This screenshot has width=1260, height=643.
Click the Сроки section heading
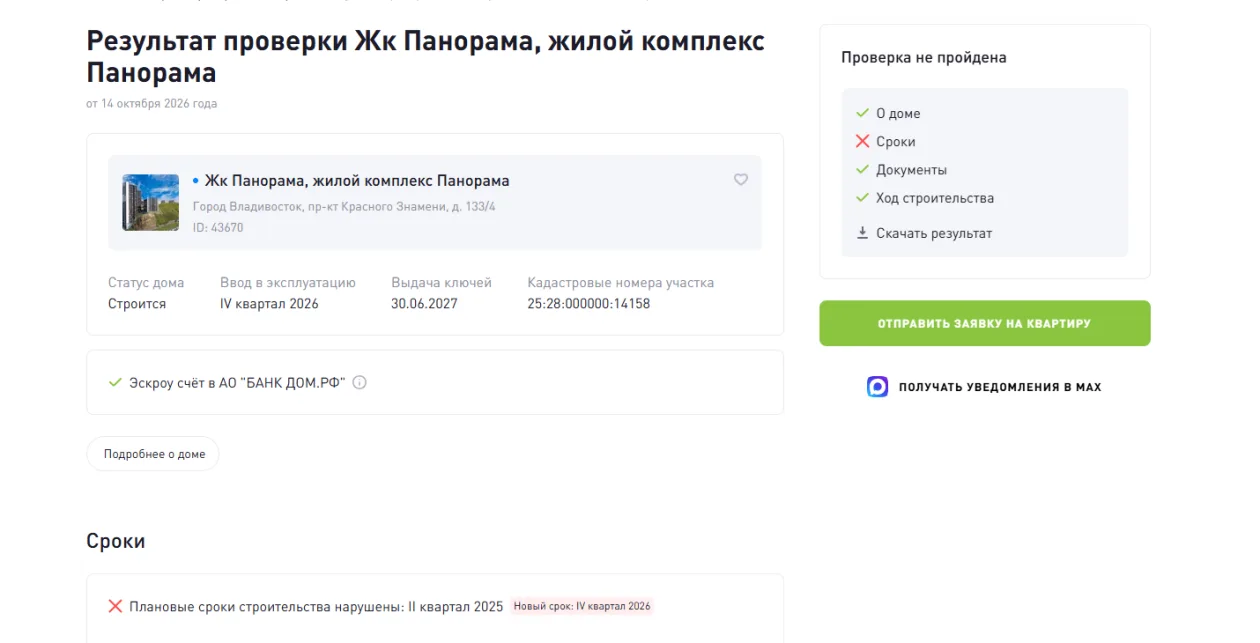coord(116,541)
